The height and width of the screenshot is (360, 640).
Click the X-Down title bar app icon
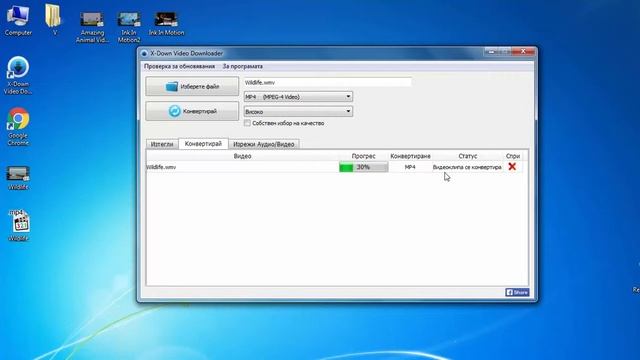(144, 53)
